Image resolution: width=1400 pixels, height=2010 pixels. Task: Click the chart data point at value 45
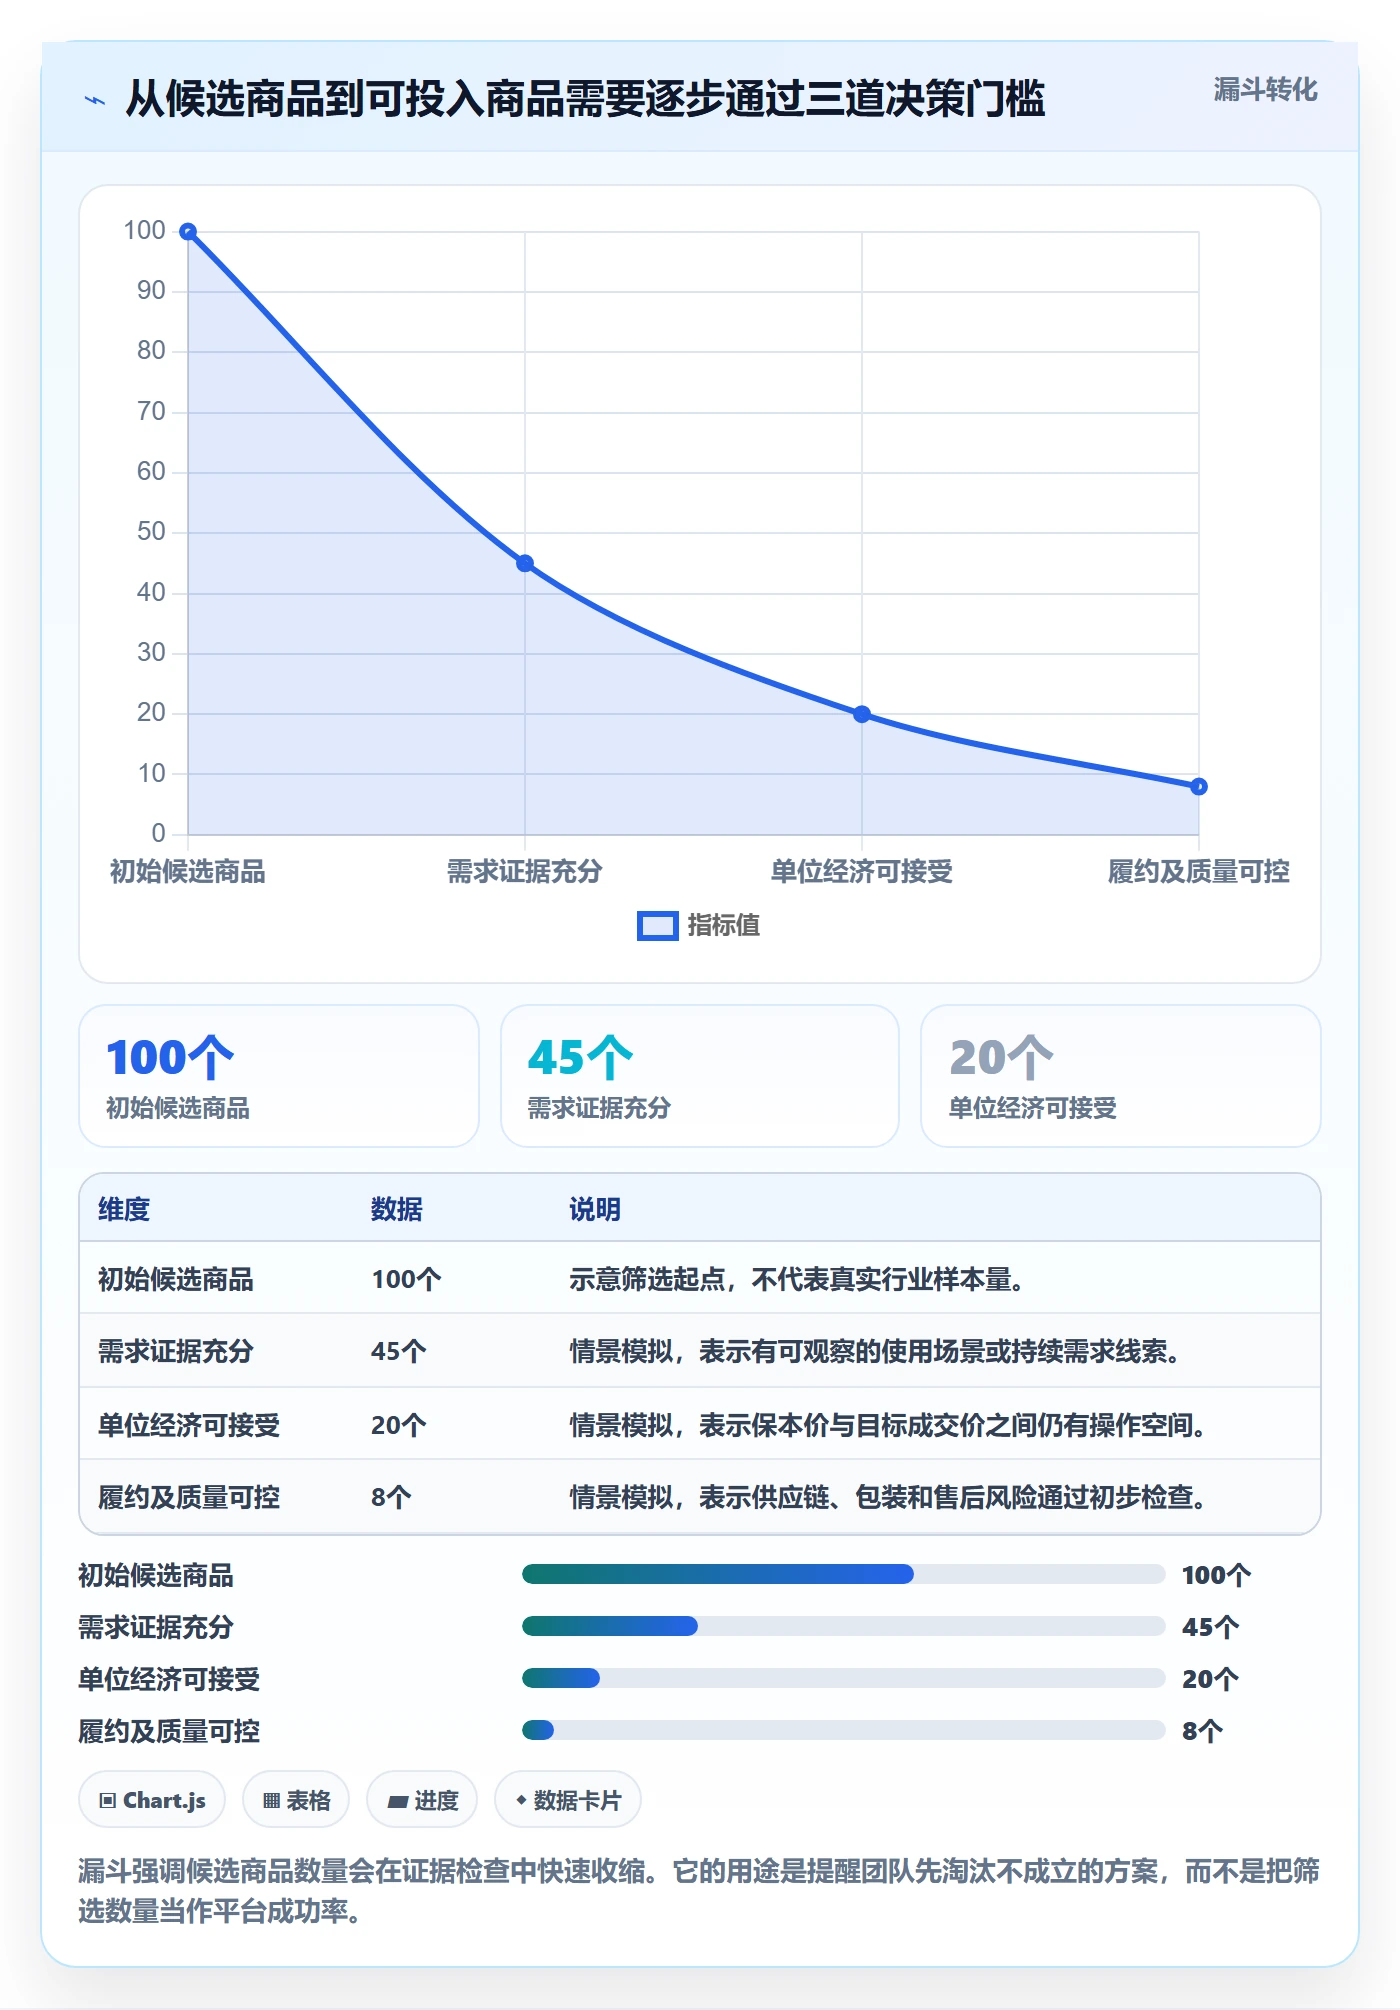525,564
